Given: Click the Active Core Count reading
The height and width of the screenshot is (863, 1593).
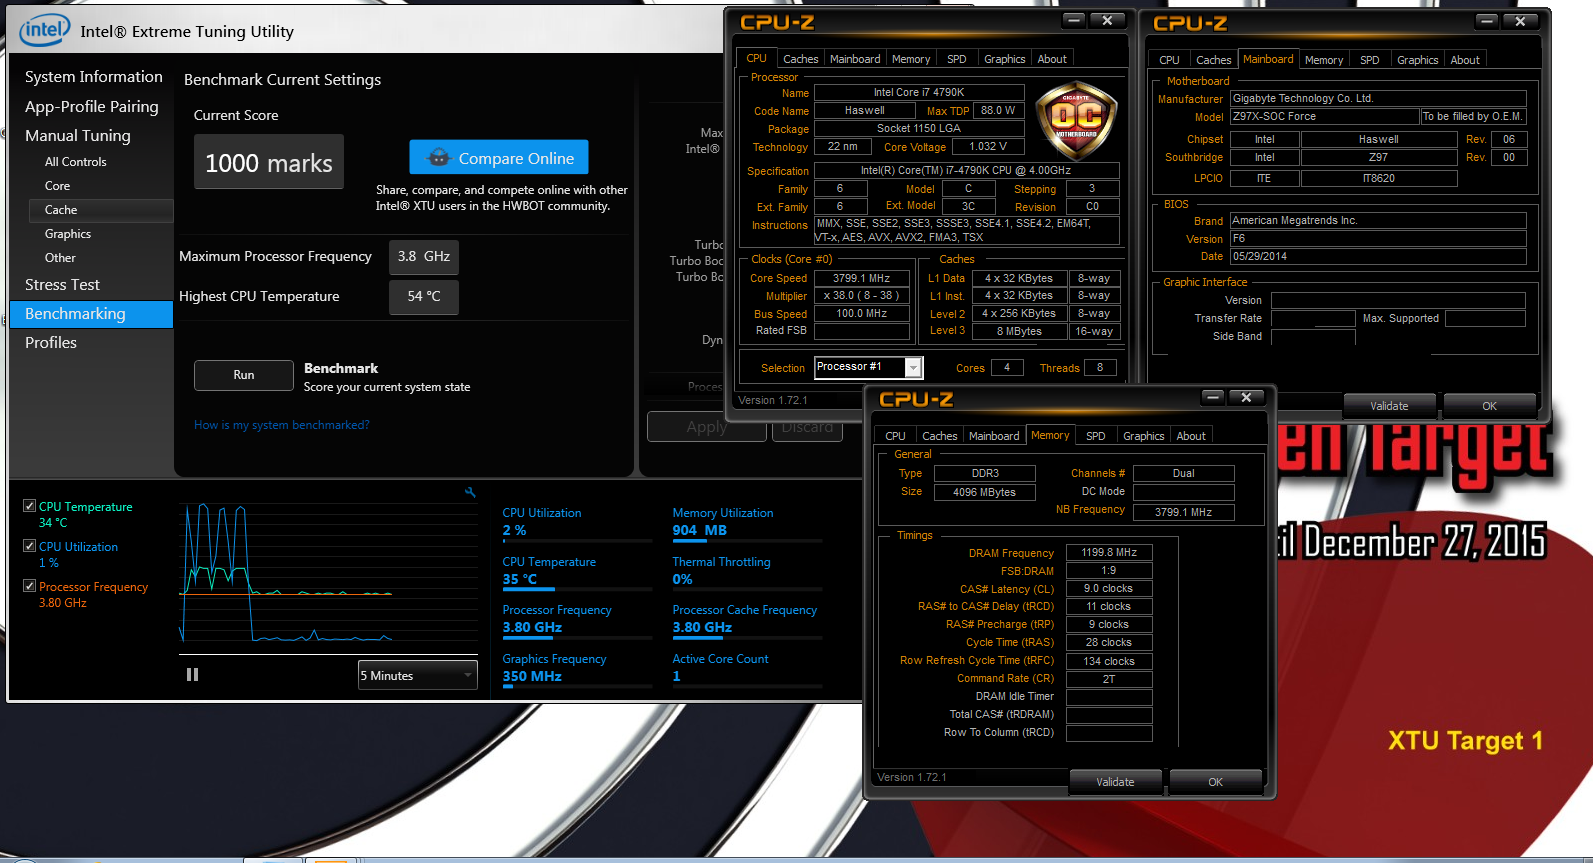Looking at the screenshot, I should tap(676, 677).
